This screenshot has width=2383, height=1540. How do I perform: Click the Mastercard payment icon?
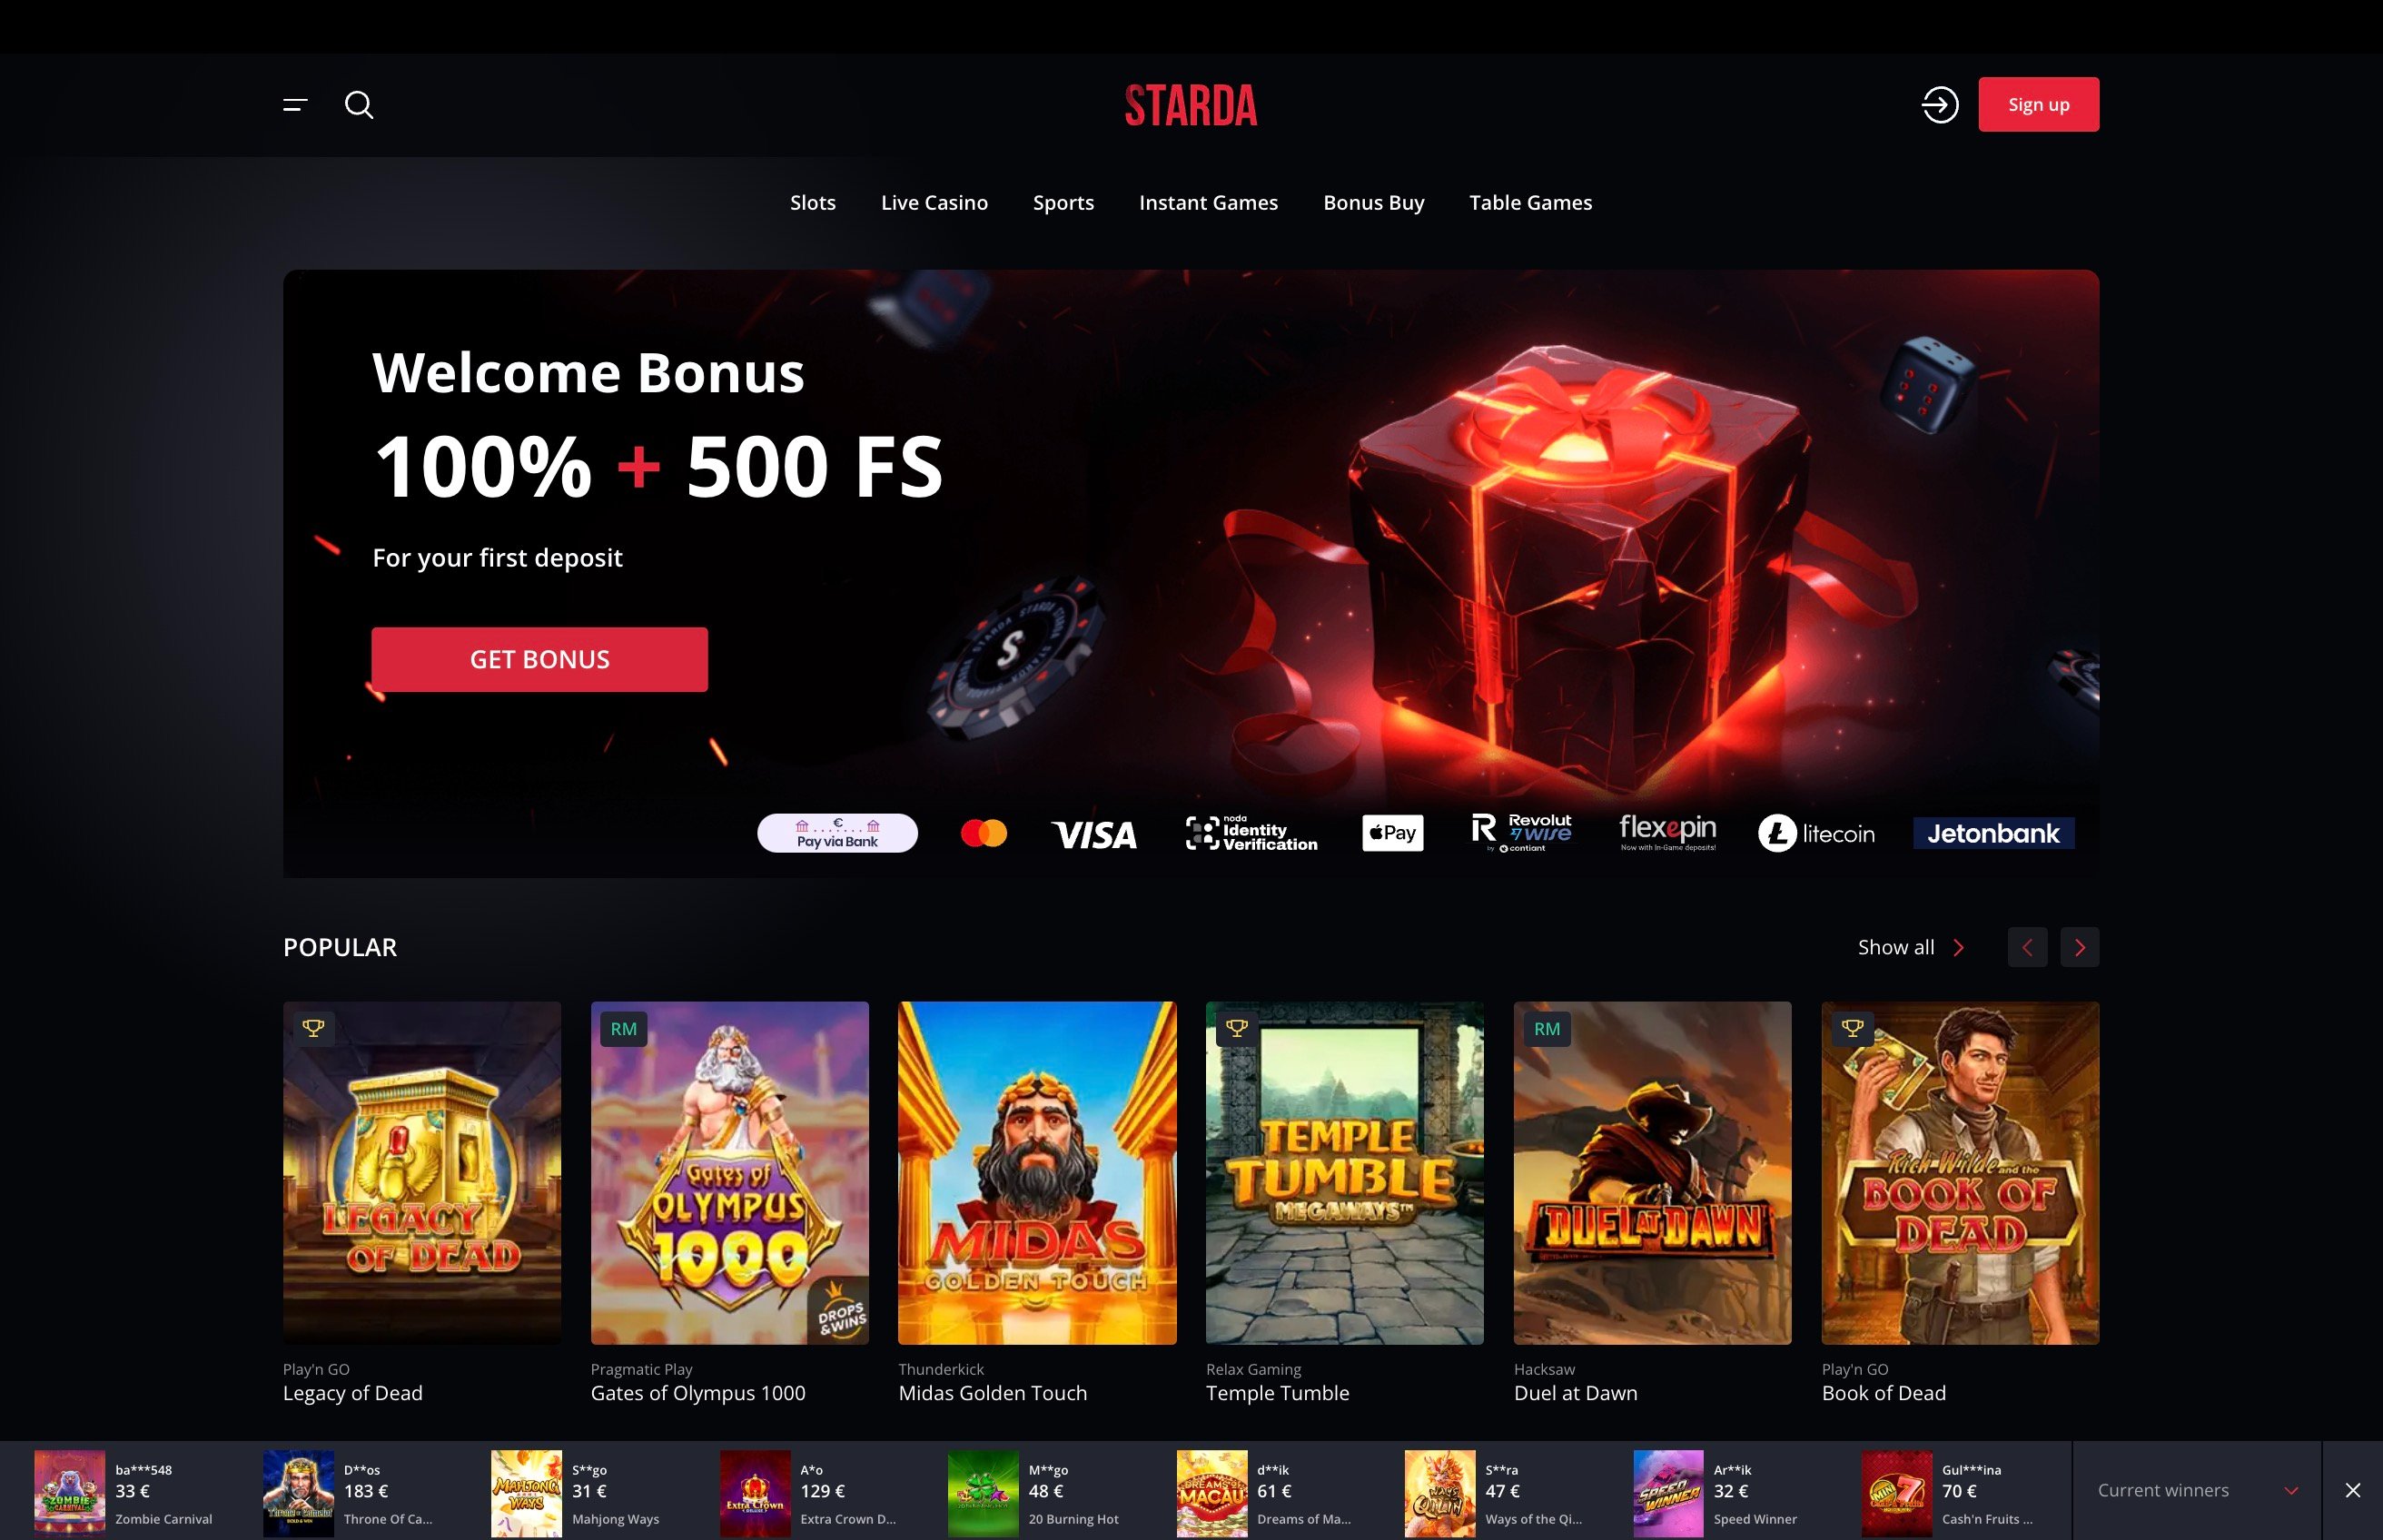(983, 833)
